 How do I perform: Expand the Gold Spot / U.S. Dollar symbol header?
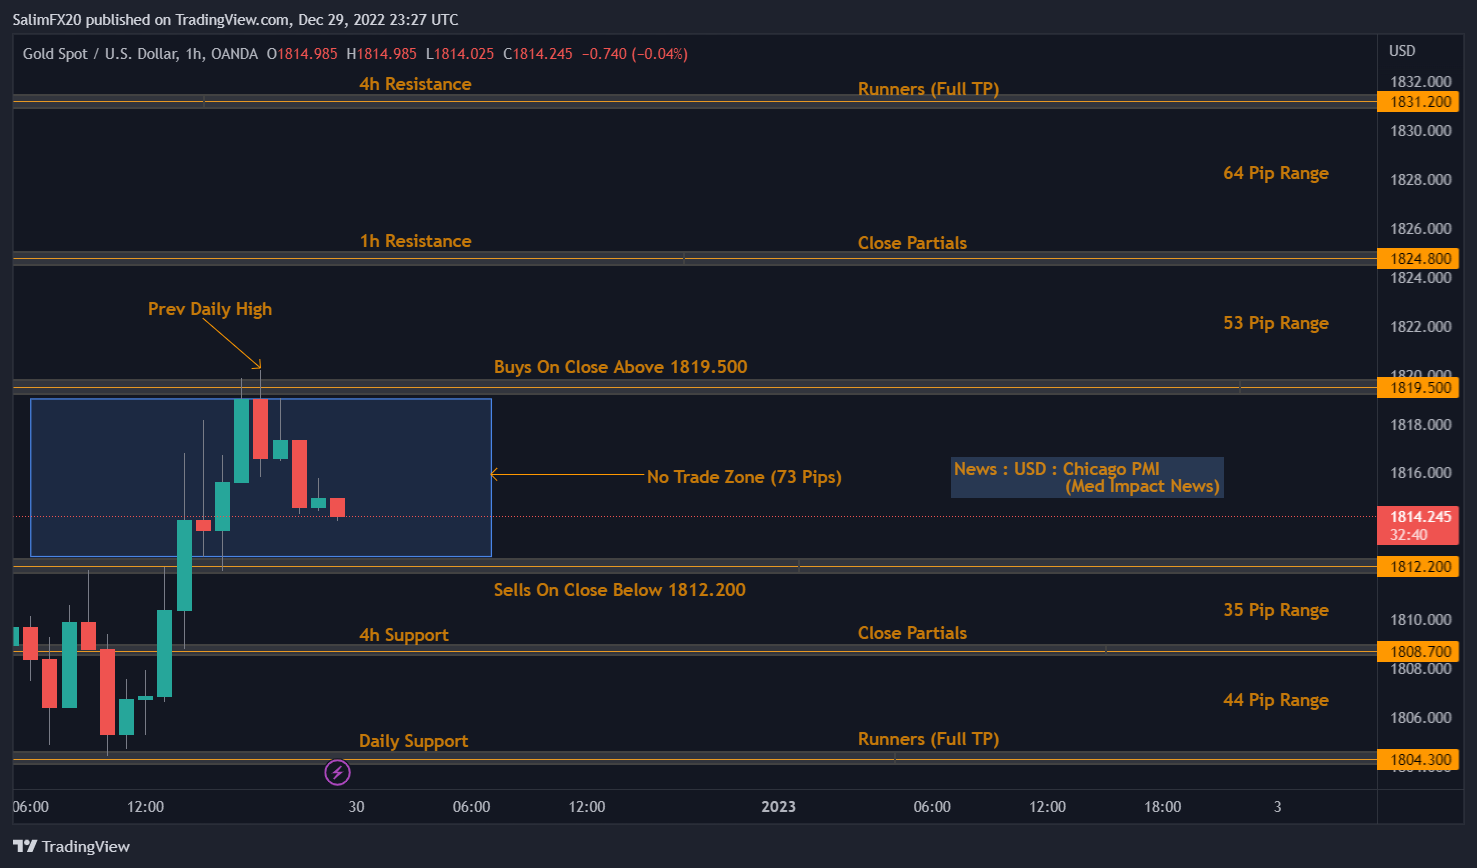tap(100, 54)
